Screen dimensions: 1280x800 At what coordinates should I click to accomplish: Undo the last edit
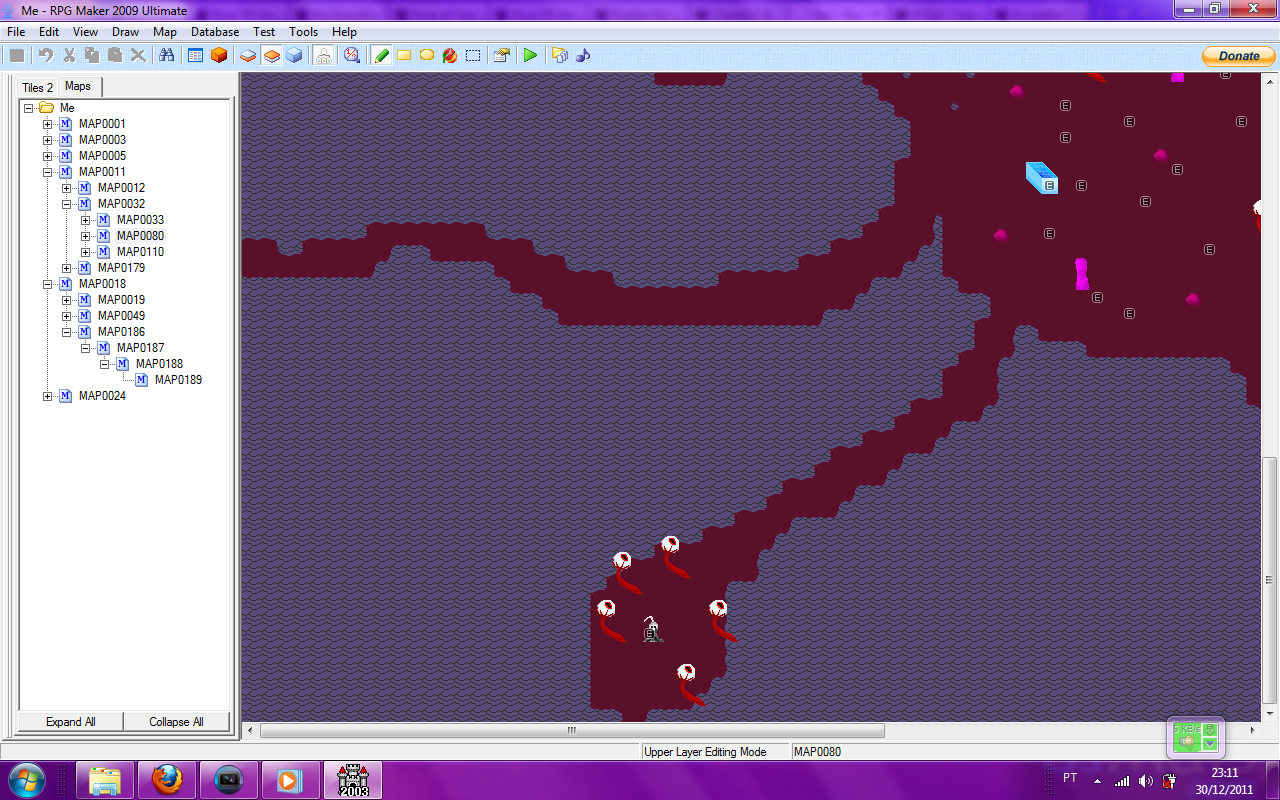click(x=46, y=56)
